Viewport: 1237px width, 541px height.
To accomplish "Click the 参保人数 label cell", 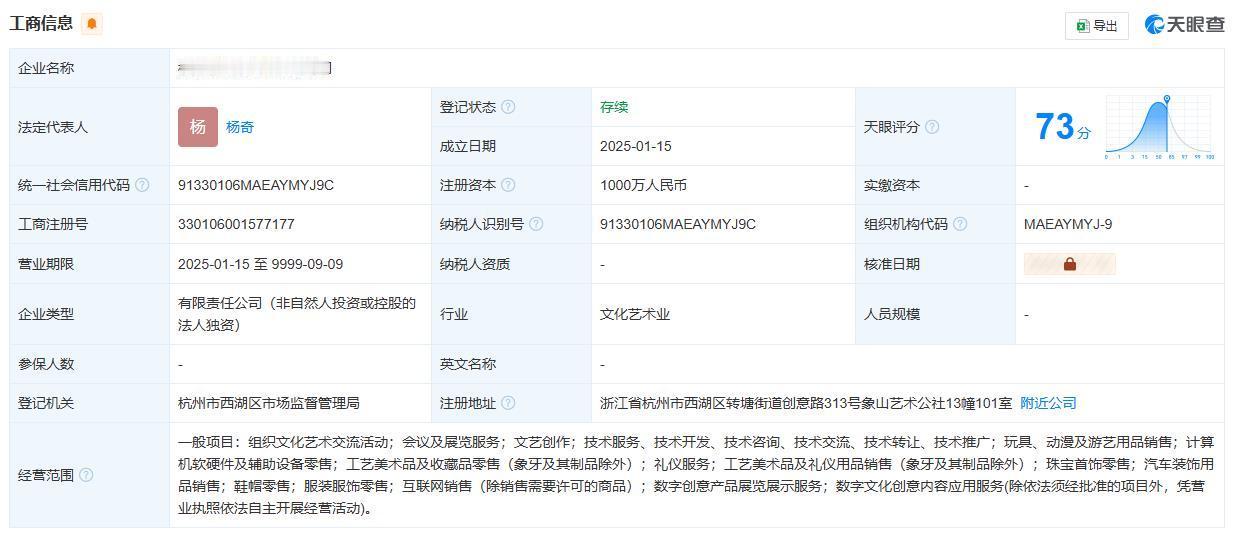I will (89, 364).
